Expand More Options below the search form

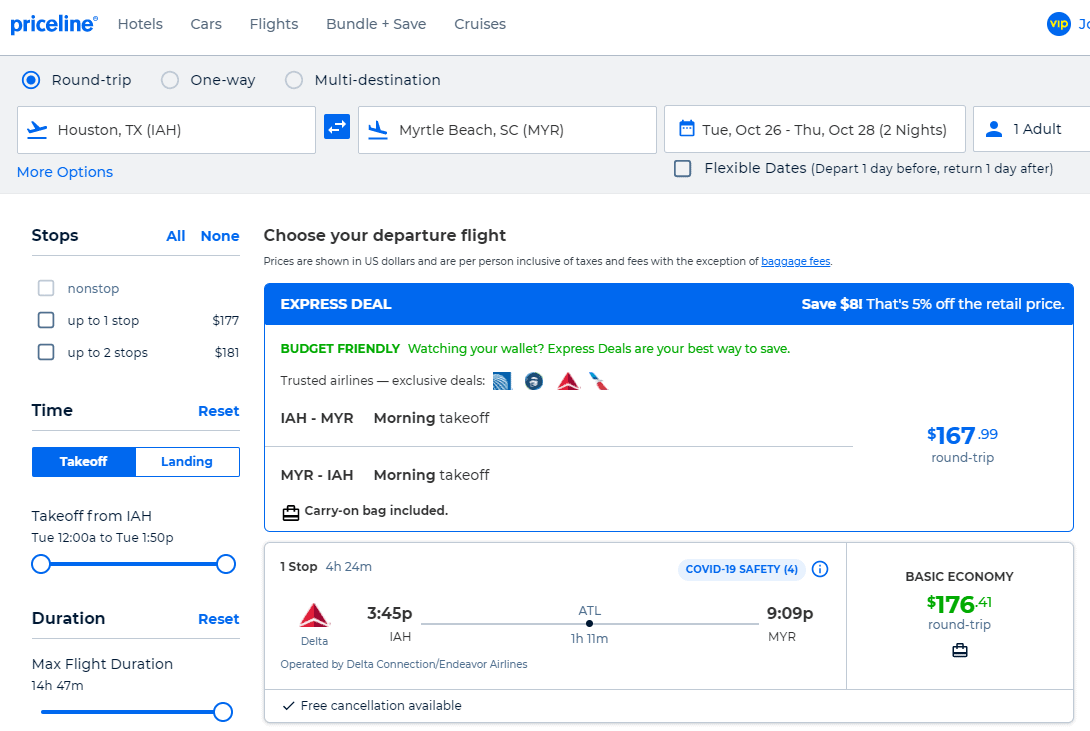64,172
